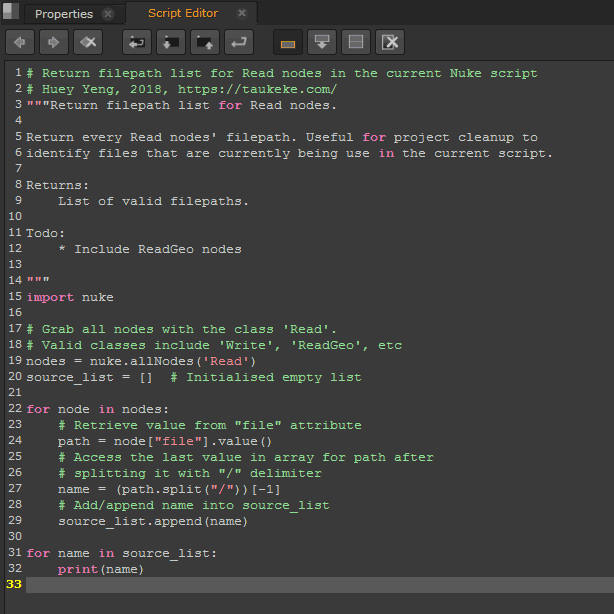Viewport: 614px width, 614px height.
Task: Click the closing triple-quote on line 14
Action: point(38,280)
